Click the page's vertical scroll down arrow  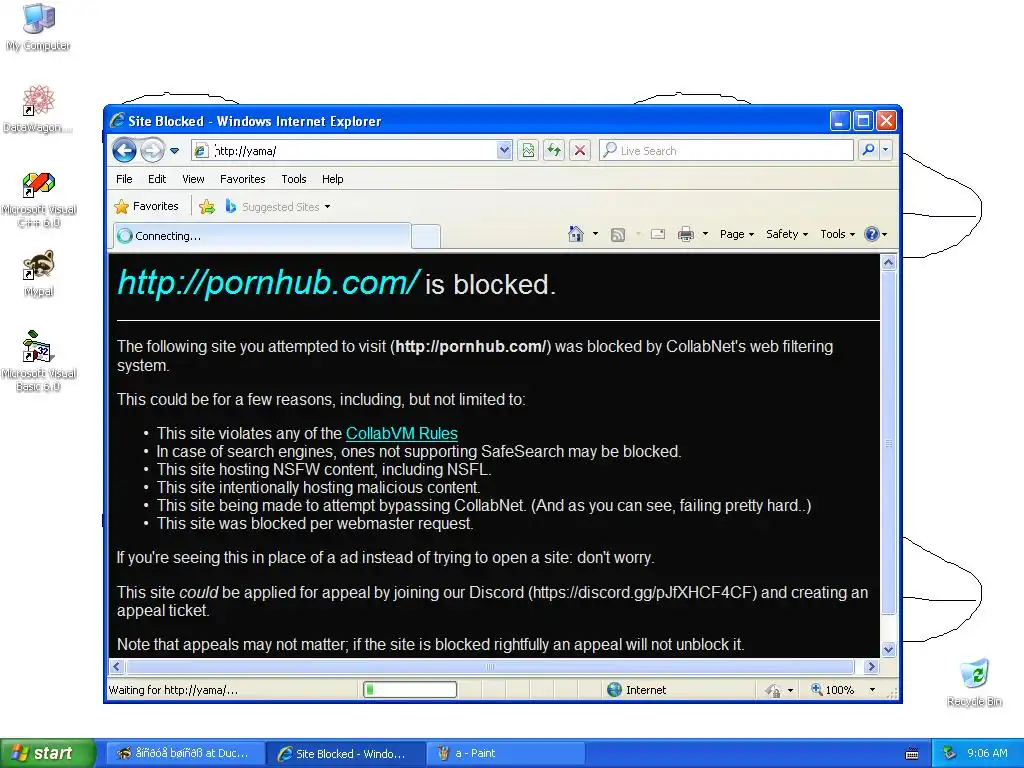pyautogui.click(x=888, y=649)
